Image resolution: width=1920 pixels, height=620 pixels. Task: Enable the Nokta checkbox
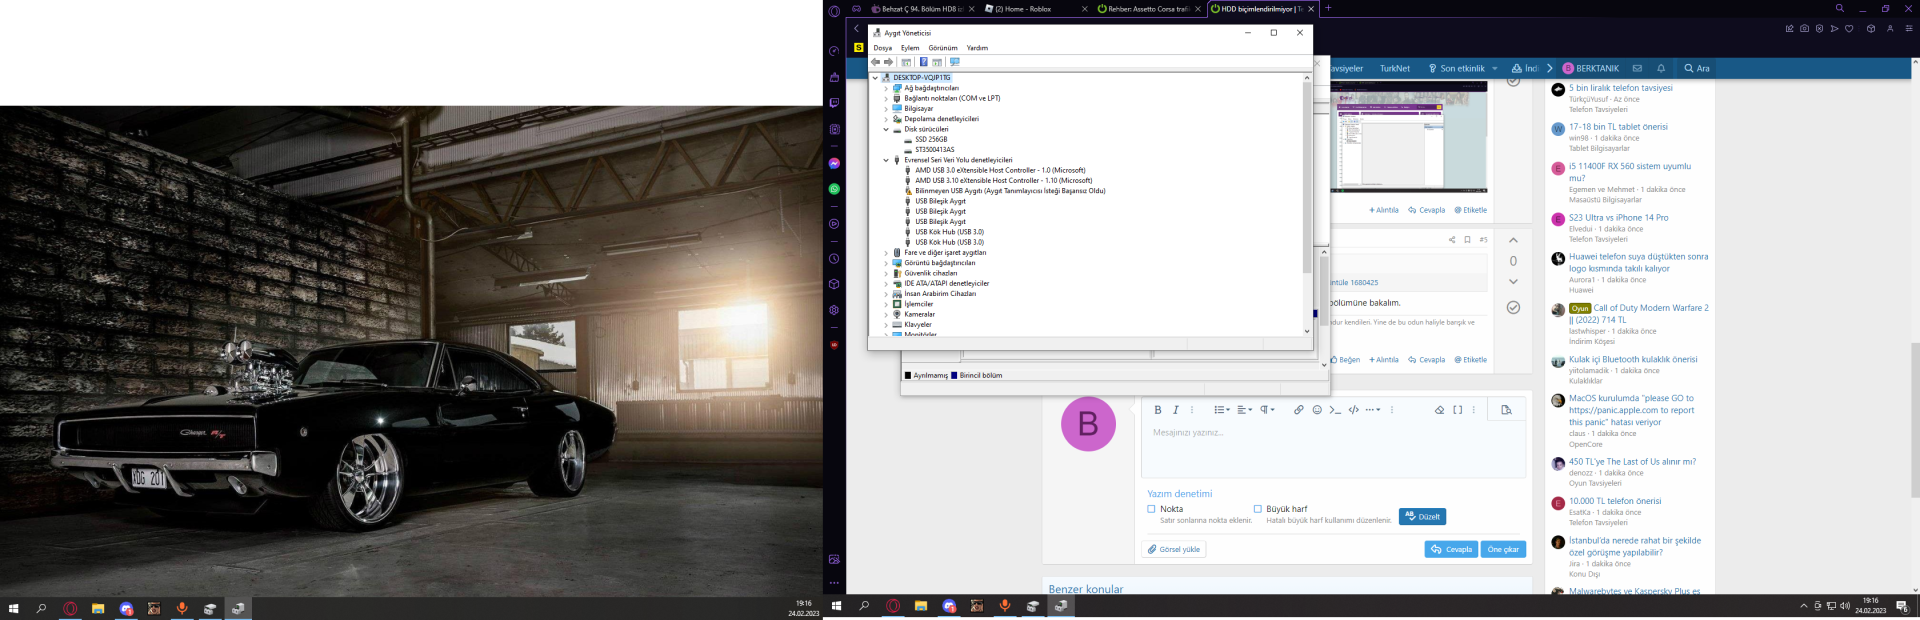pyautogui.click(x=1151, y=509)
